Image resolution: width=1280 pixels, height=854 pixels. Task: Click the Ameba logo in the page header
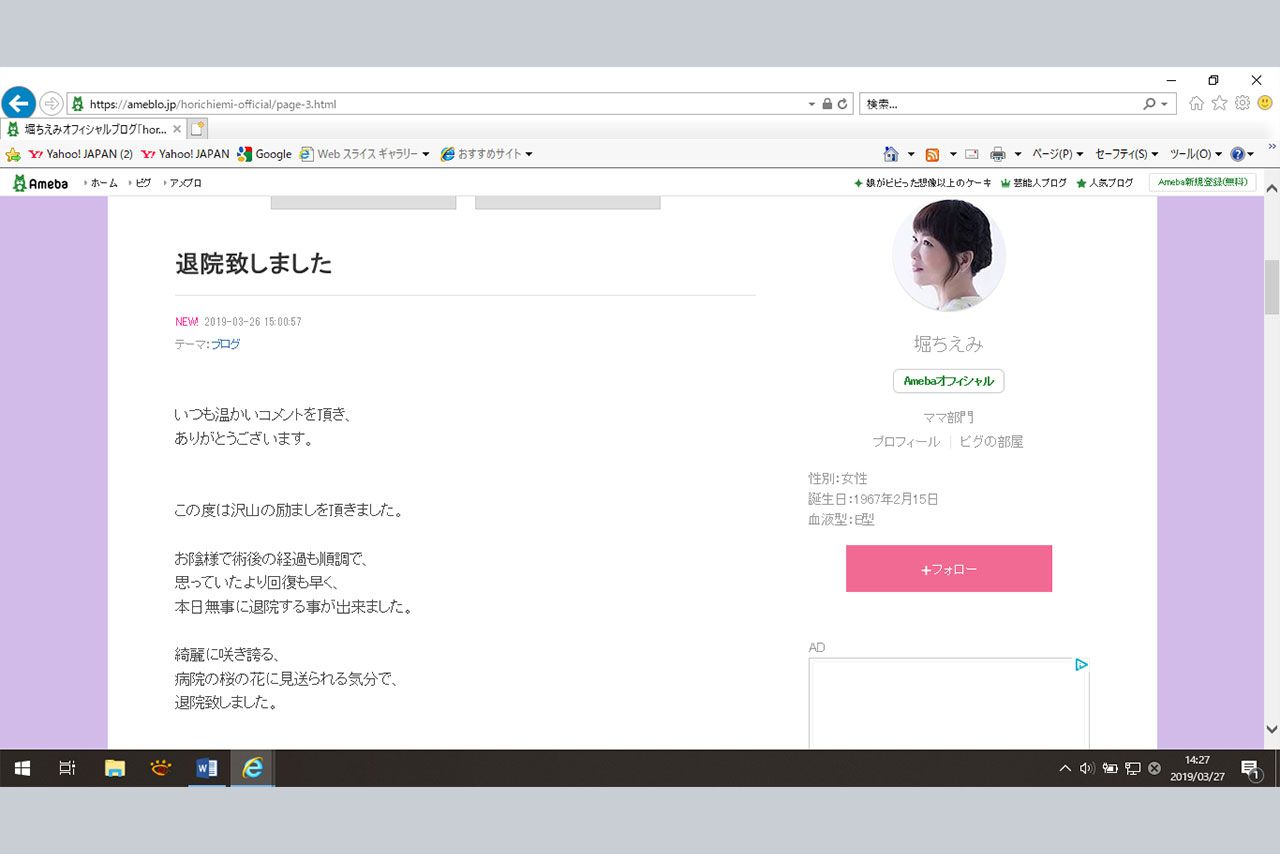[40, 182]
